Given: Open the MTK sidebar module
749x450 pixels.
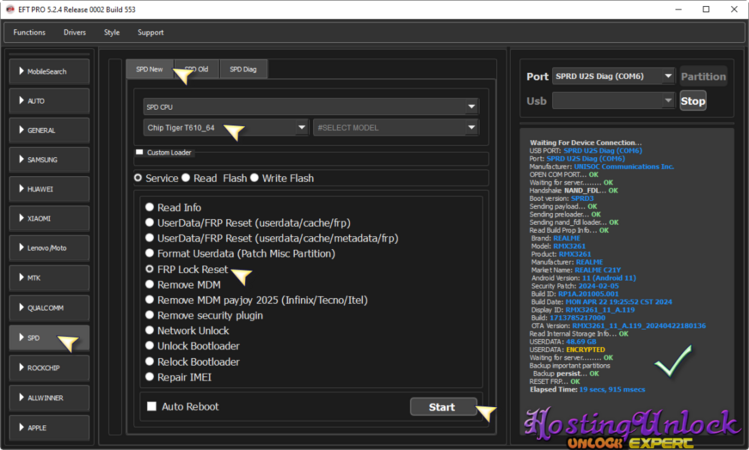Looking at the screenshot, I should 48,277.
